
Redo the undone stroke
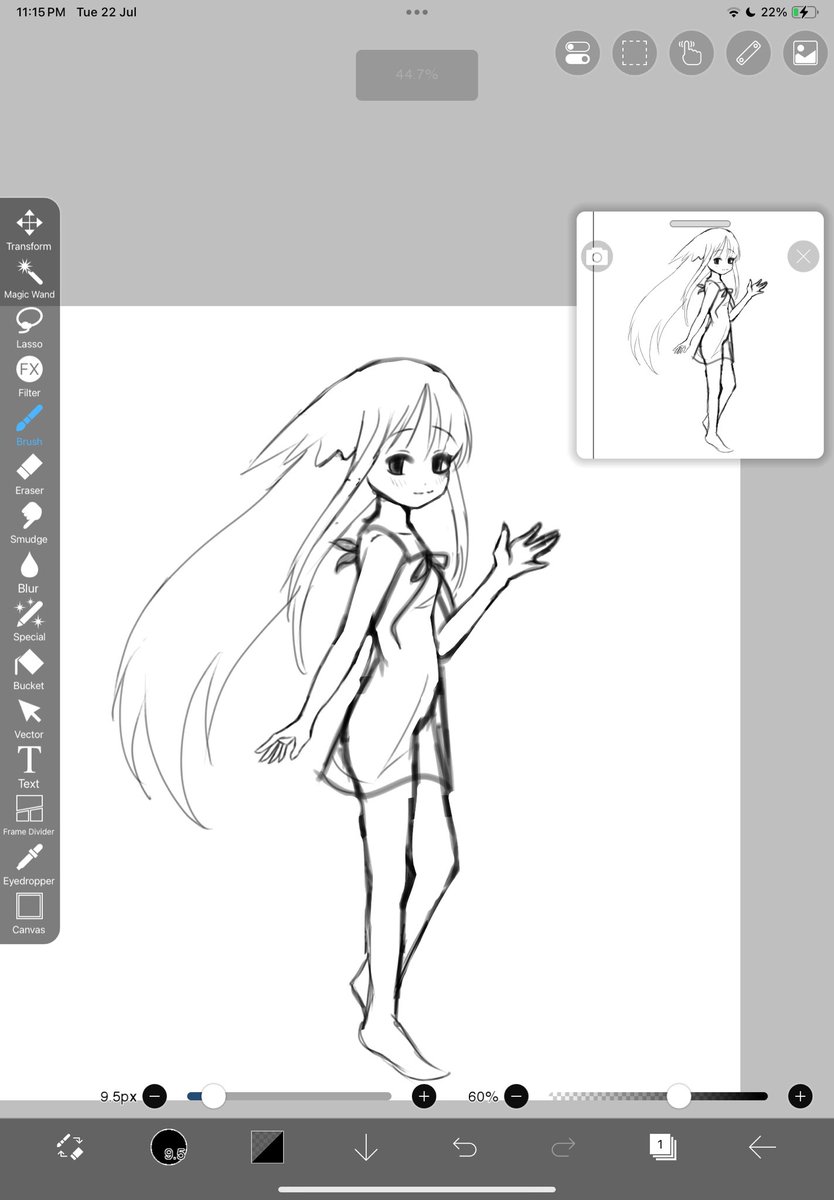[x=563, y=1147]
